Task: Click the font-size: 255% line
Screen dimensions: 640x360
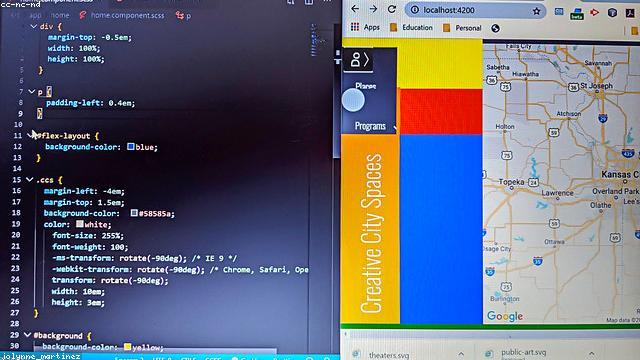Action: (x=88, y=236)
